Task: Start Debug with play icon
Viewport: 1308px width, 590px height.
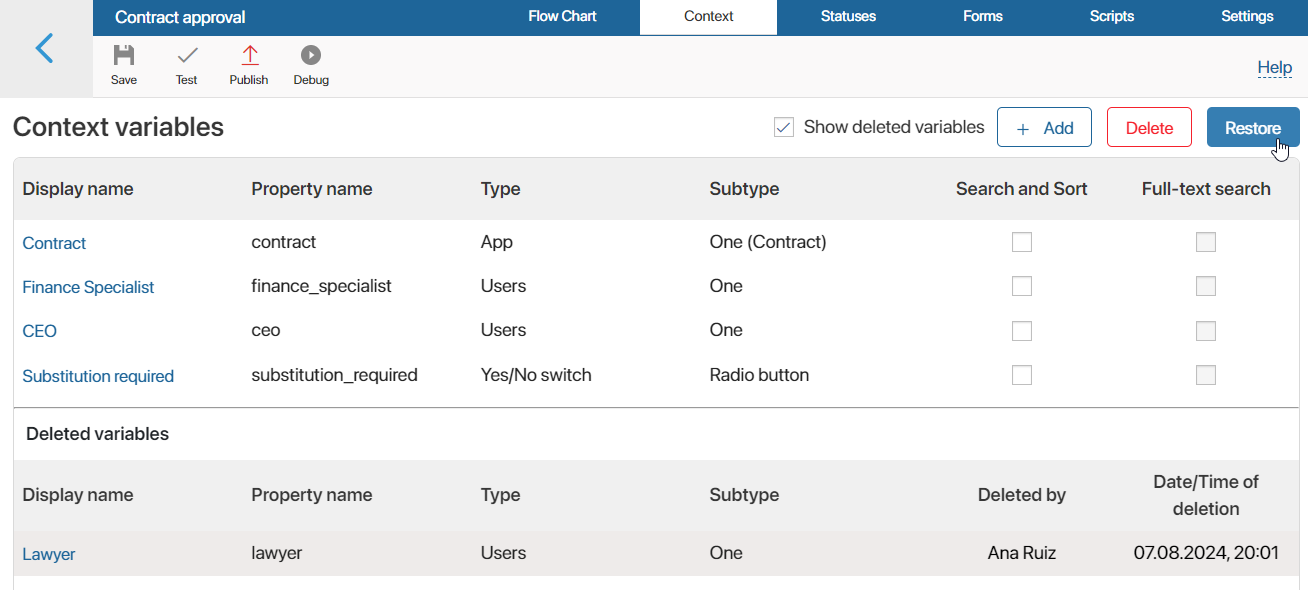Action: [x=311, y=56]
